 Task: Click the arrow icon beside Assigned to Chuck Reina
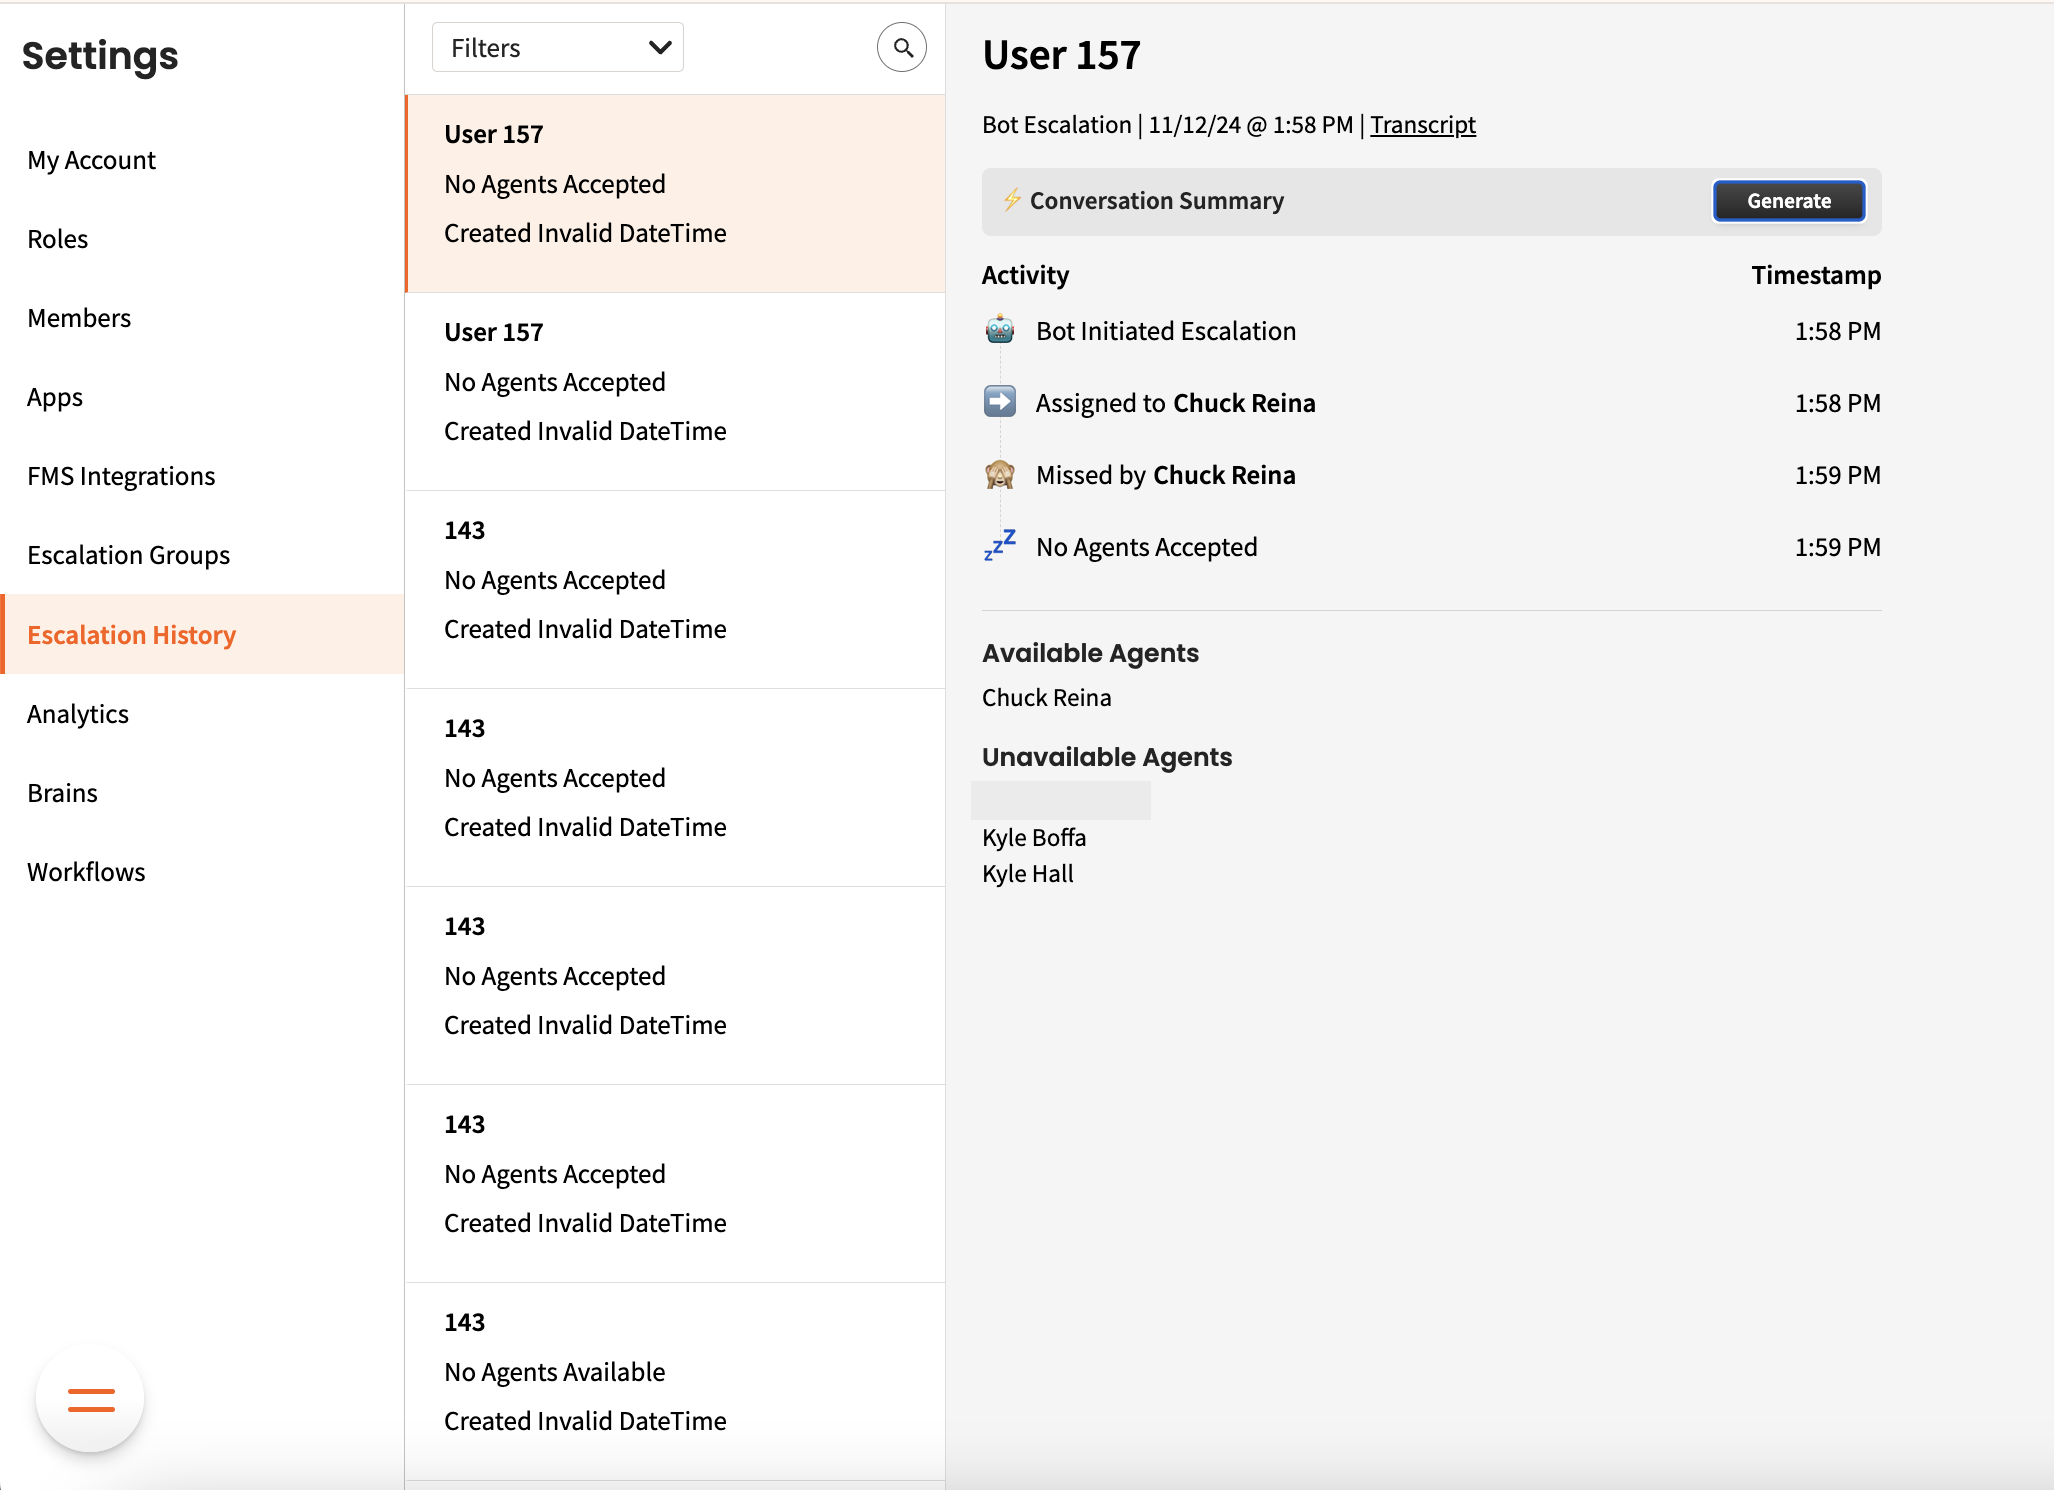pyautogui.click(x=1000, y=402)
